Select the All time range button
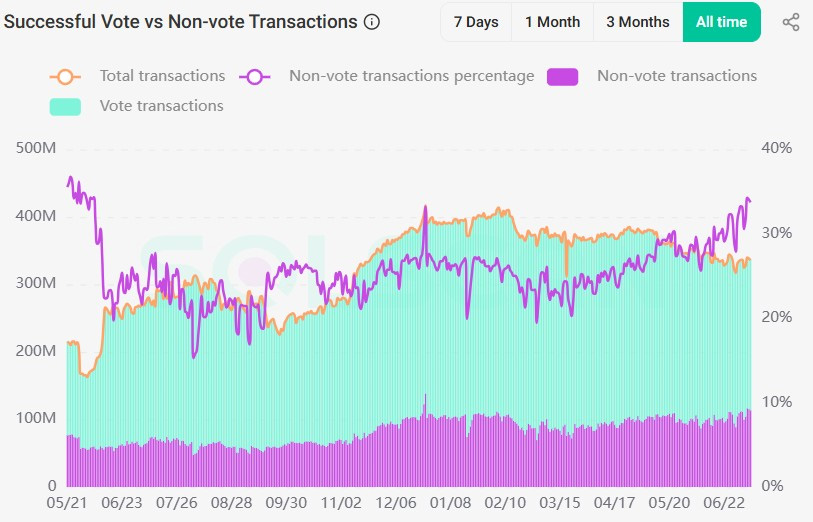The width and height of the screenshot is (813, 522). (721, 22)
